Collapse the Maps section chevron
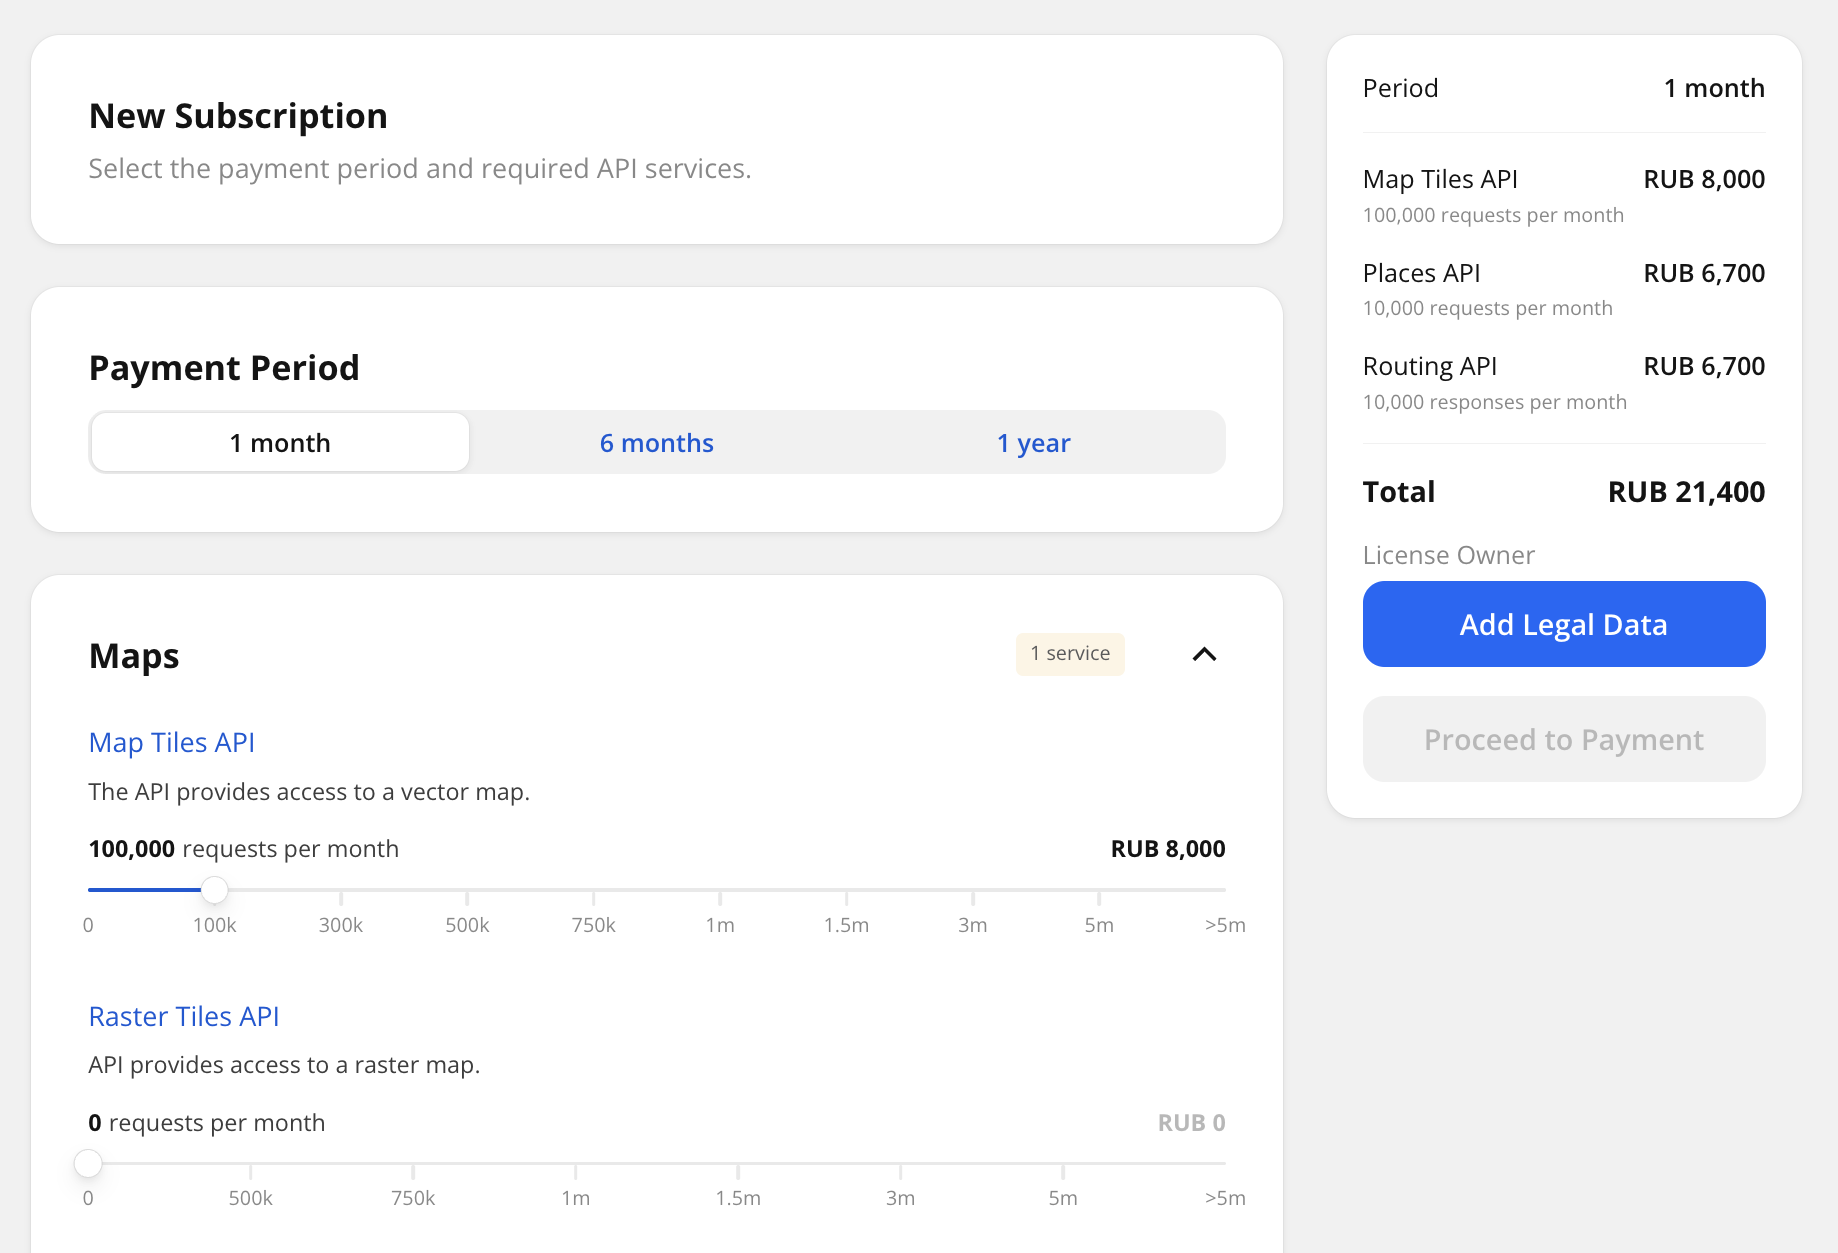 [x=1204, y=654]
